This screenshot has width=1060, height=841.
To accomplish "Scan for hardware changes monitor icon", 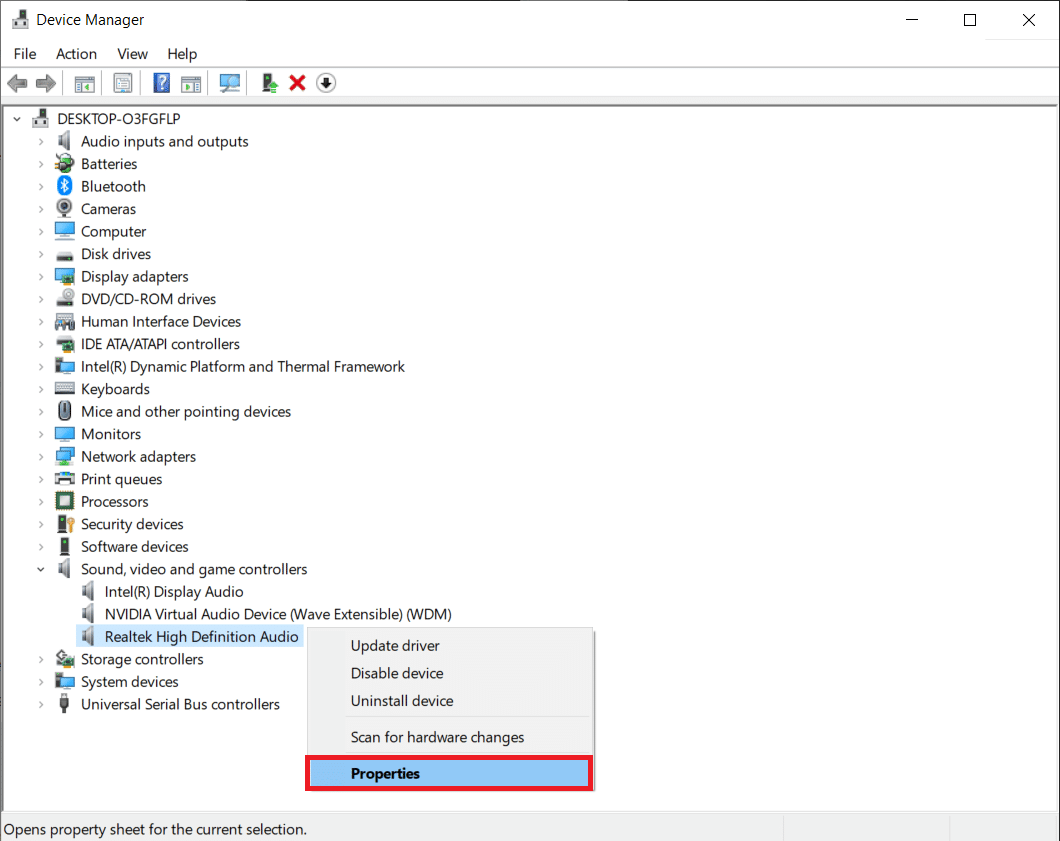I will point(230,83).
